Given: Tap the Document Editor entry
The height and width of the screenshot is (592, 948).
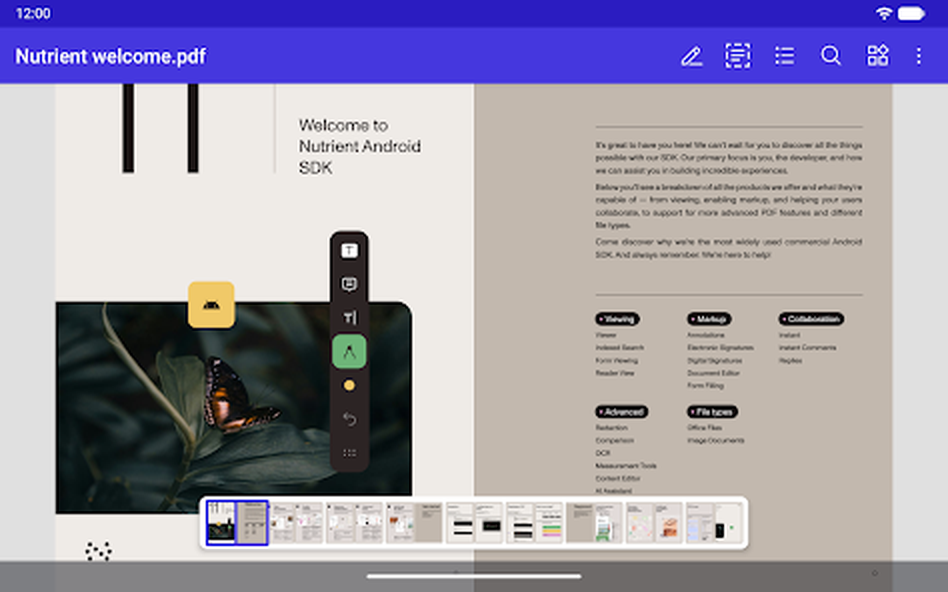Looking at the screenshot, I should click(713, 373).
